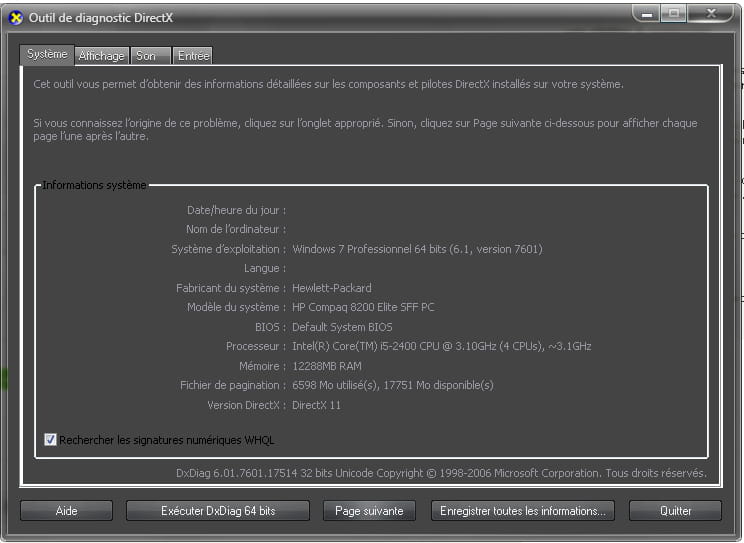Click the Fichier de pagination label
Image resolution: width=744 pixels, height=543 pixels.
[x=233, y=385]
